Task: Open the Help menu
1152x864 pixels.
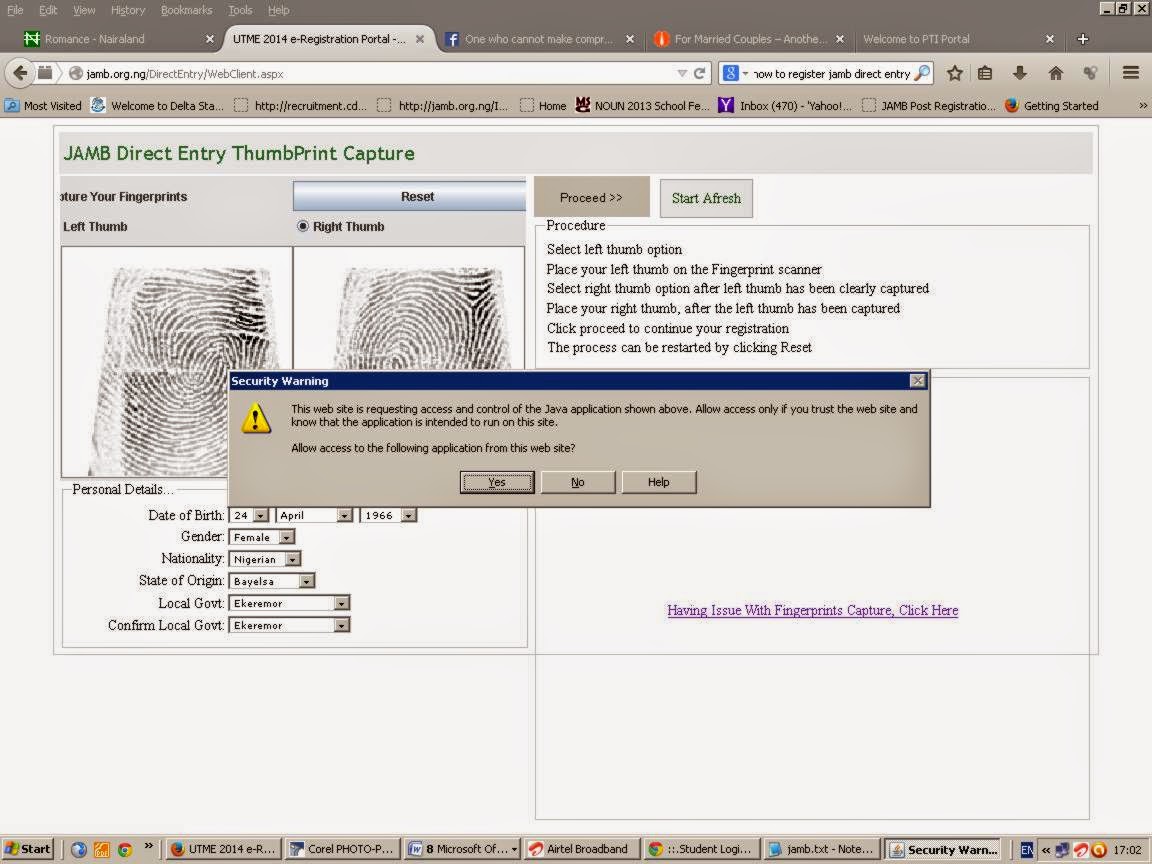Action: [278, 10]
